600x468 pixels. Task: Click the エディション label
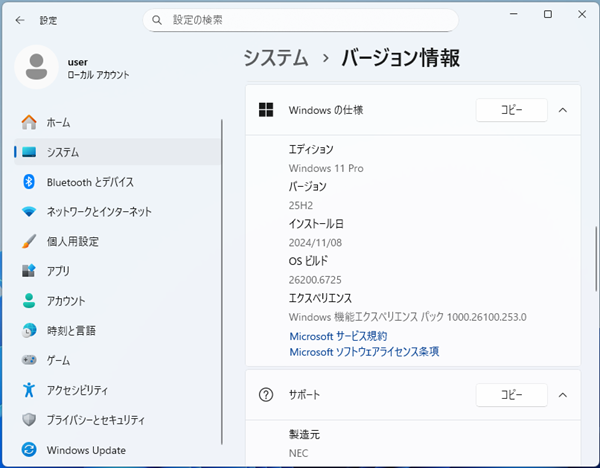tap(311, 149)
